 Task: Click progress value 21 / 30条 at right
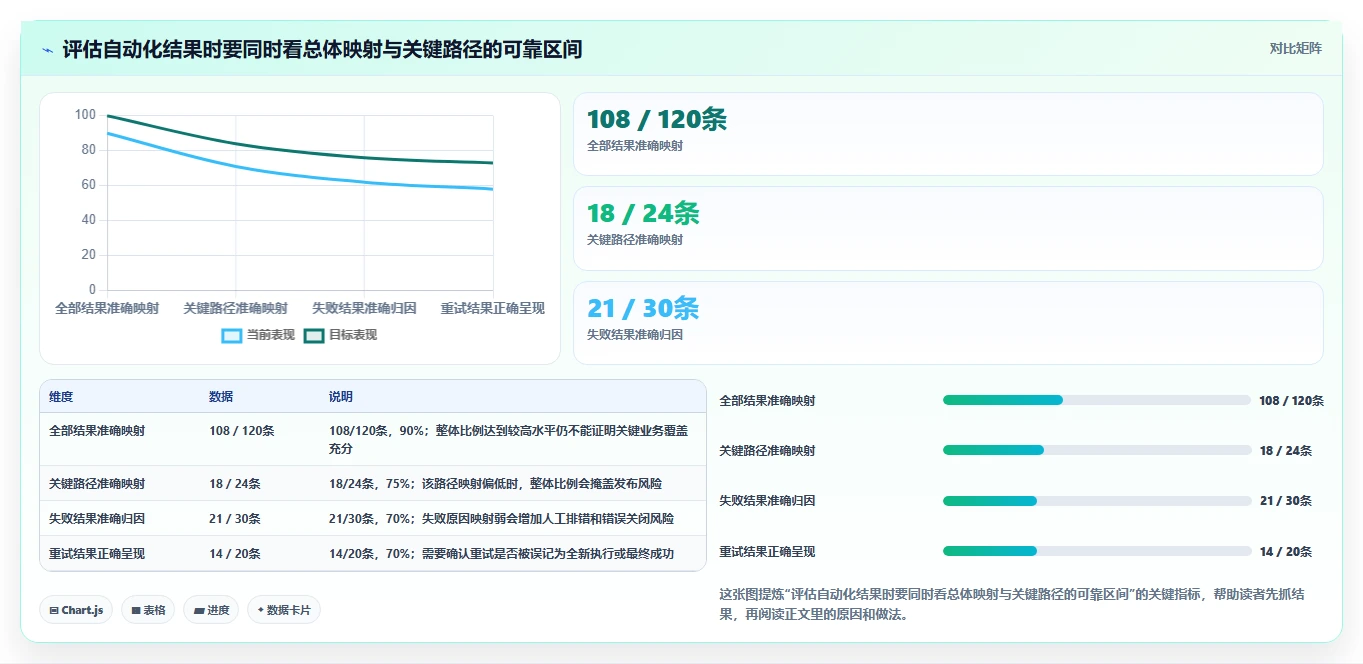point(1285,501)
